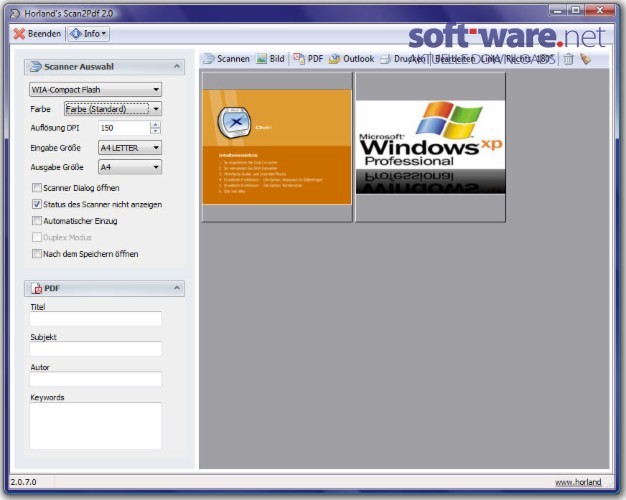Open the Info menu
Image resolution: width=626 pixels, height=500 pixels.
89,34
